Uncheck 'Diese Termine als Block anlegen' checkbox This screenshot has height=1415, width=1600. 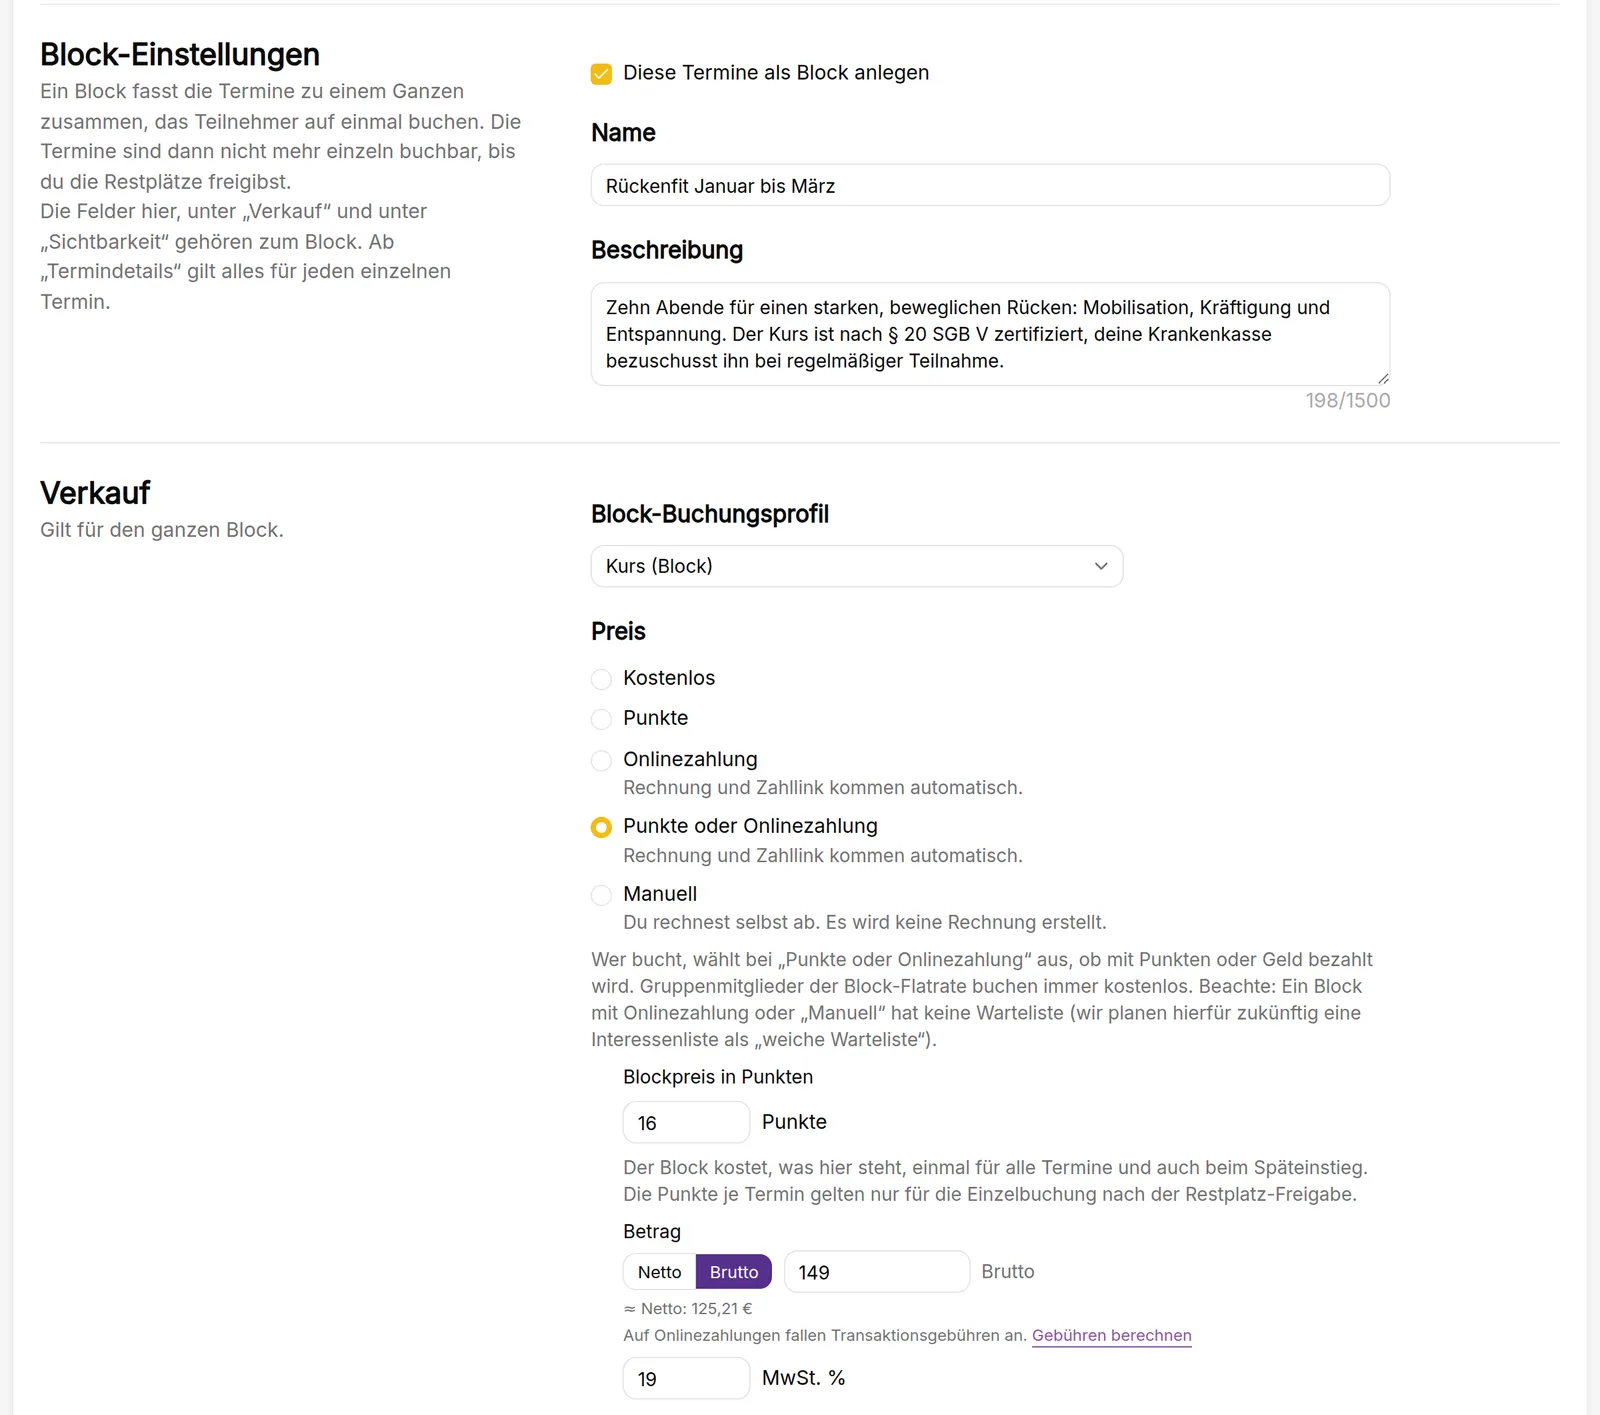click(601, 74)
